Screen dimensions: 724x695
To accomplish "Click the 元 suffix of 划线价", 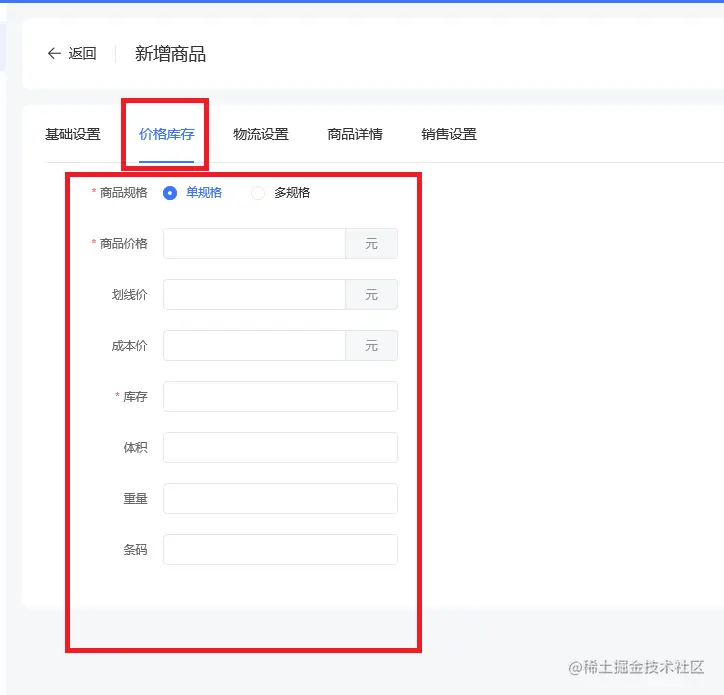I will click(372, 294).
